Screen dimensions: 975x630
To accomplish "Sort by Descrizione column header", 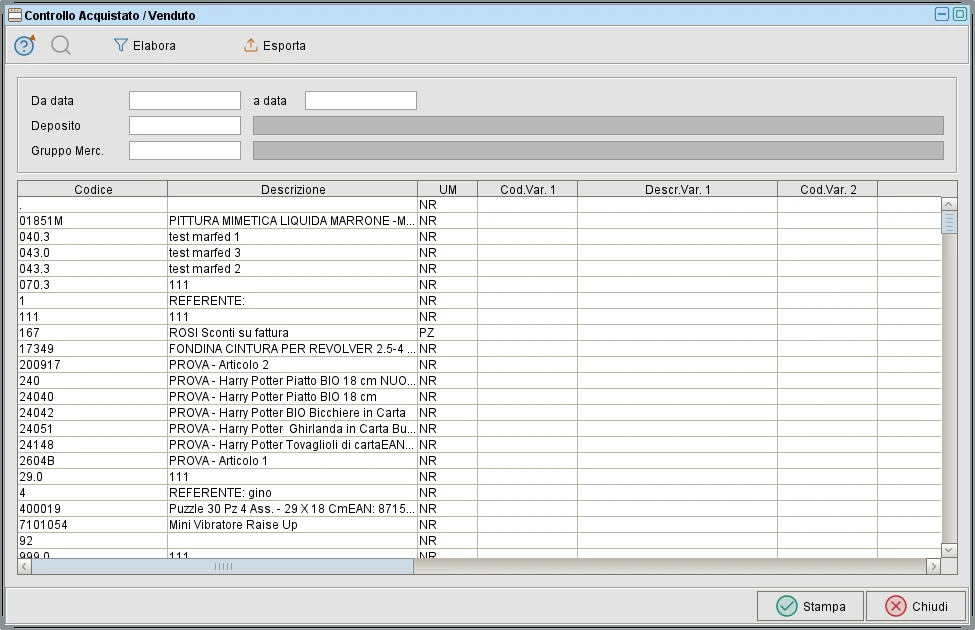I will [x=292, y=189].
